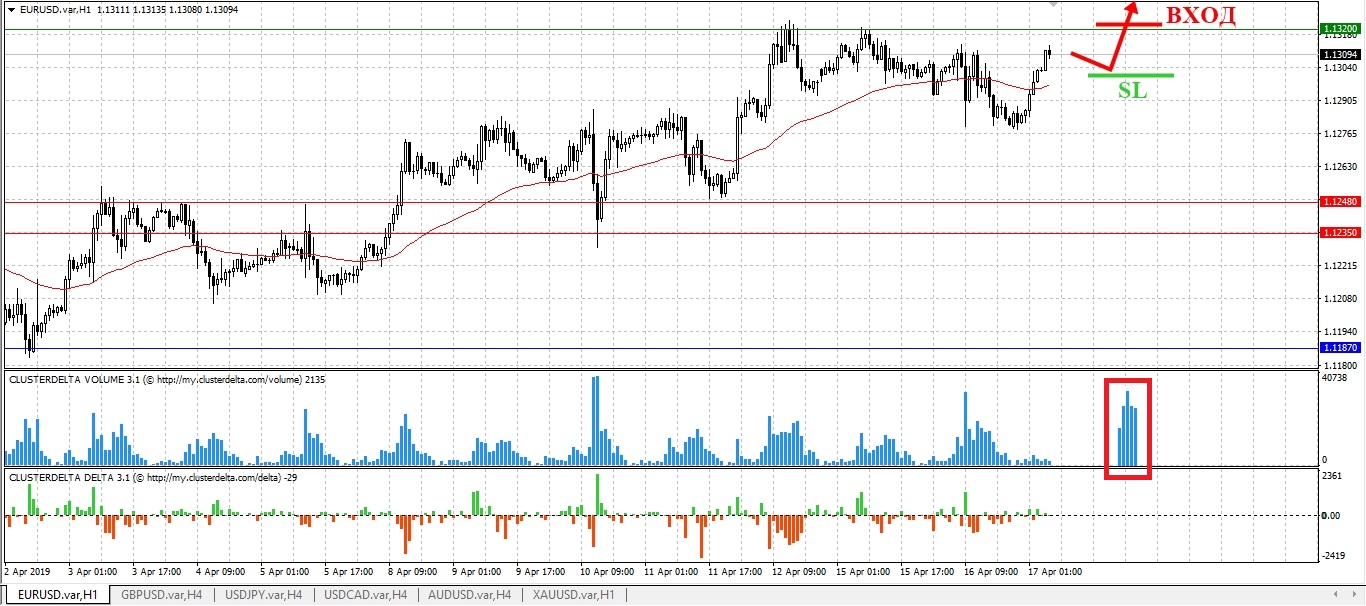
Task: Select the AUDUSD.var,H4 chart tab
Action: pyautogui.click(x=469, y=595)
